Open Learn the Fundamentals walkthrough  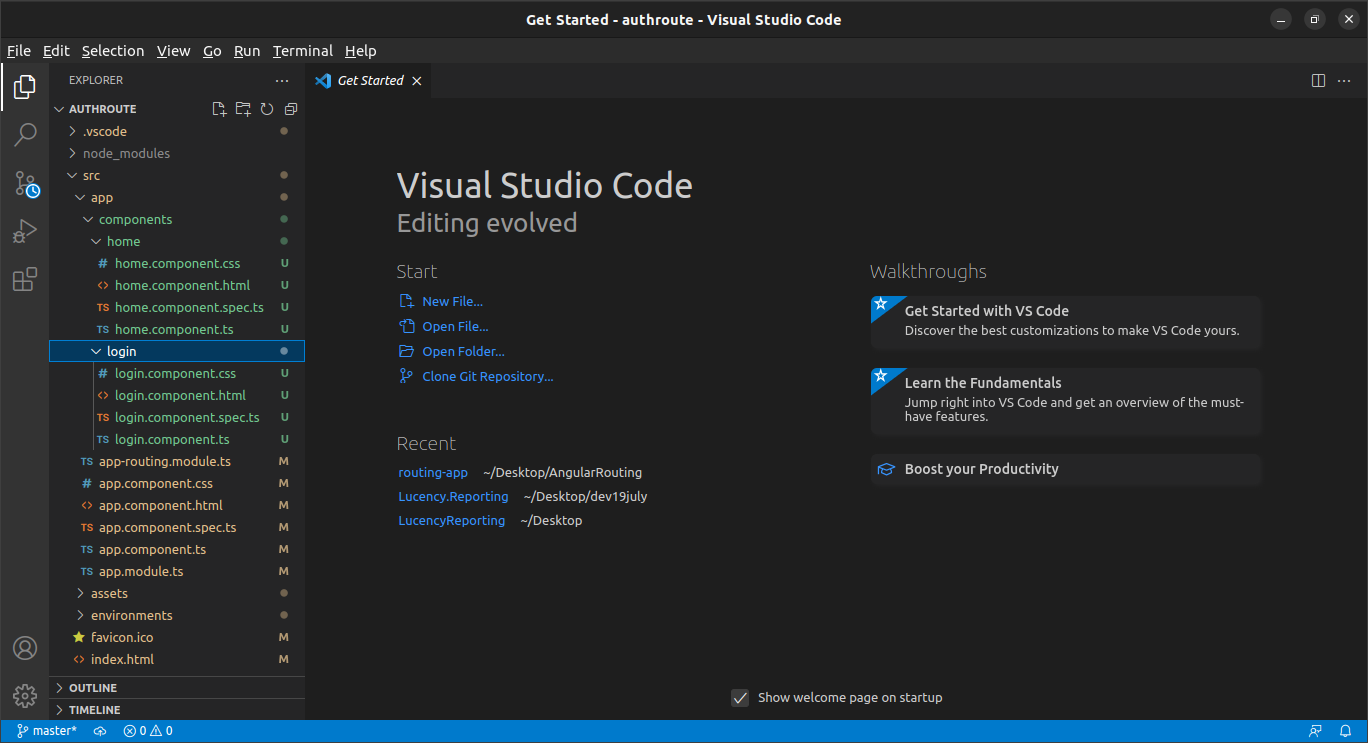point(1066,401)
